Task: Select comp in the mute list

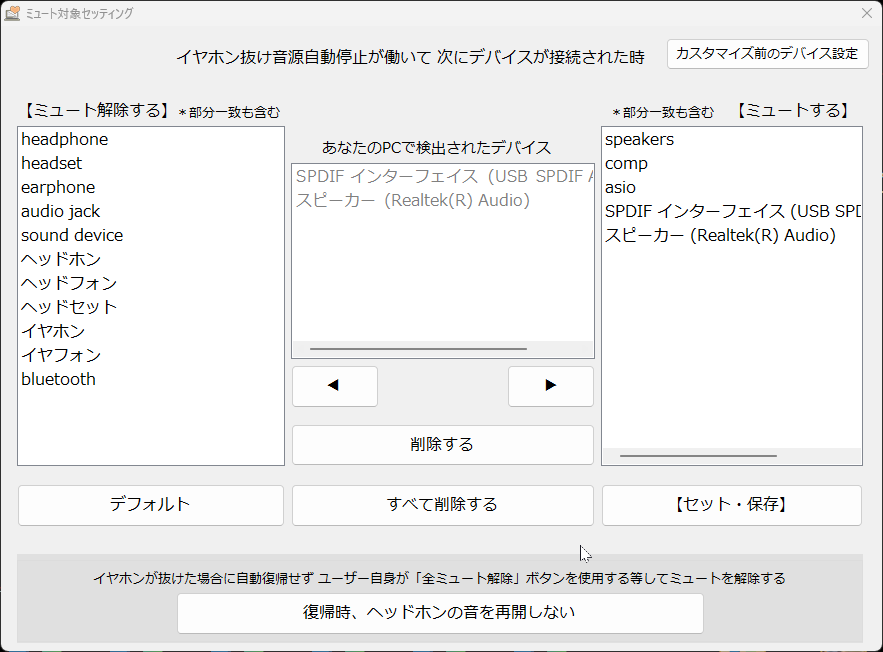Action: pyautogui.click(x=627, y=163)
